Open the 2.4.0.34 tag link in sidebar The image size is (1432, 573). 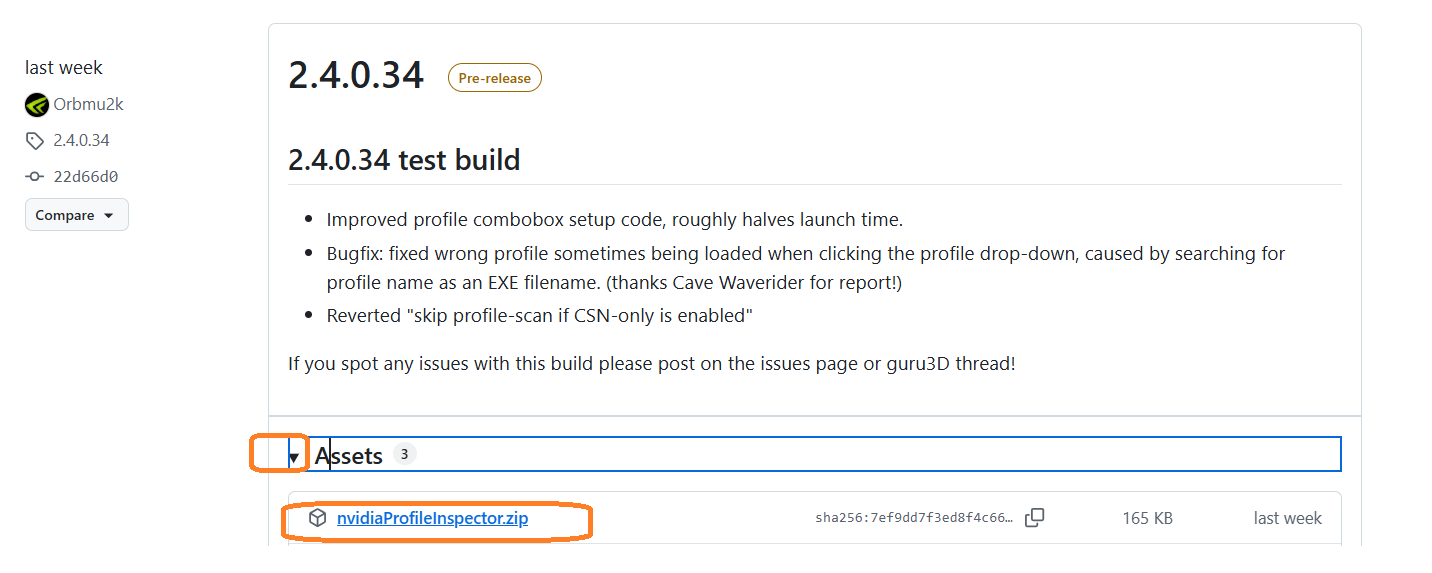tap(82, 140)
